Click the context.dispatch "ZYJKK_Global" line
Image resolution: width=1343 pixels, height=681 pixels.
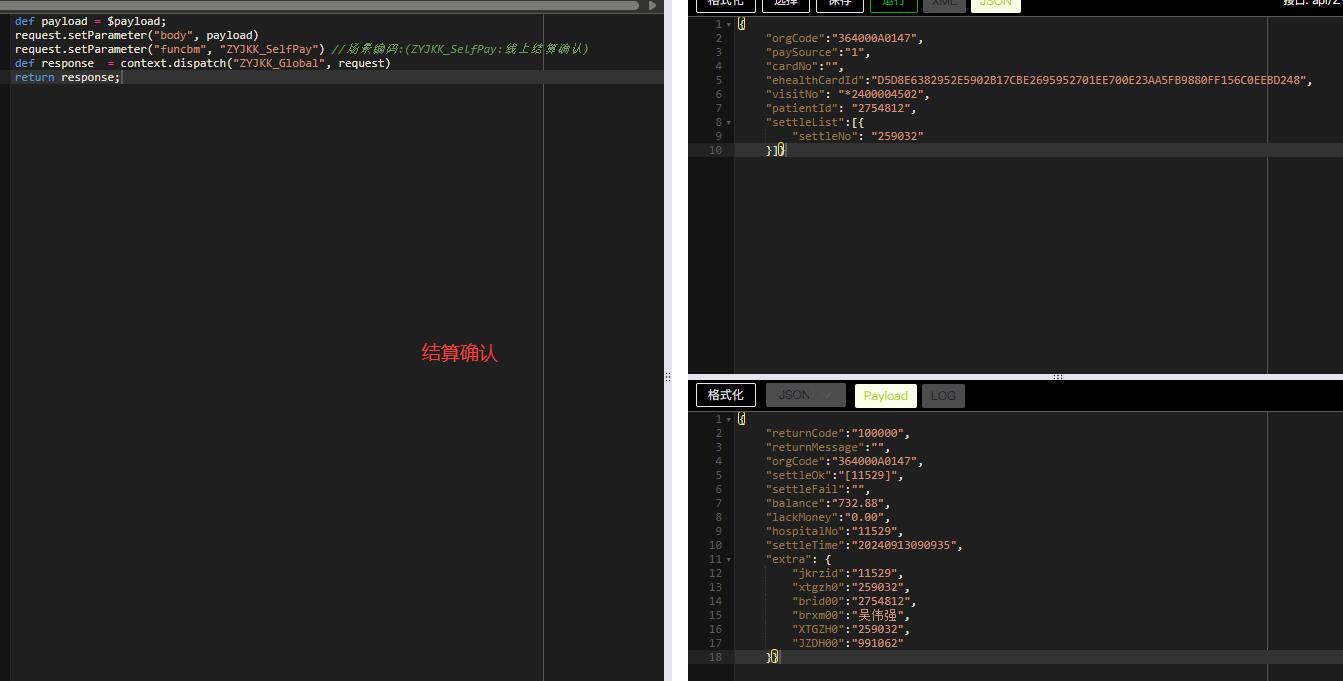pos(203,63)
